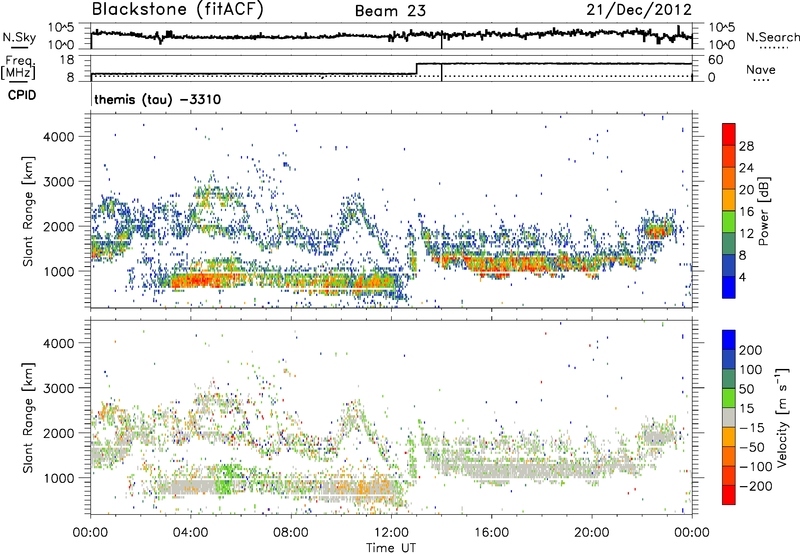The height and width of the screenshot is (554, 800).
Task: Click the 'N.Sky' legend label
Action: click(x=19, y=37)
